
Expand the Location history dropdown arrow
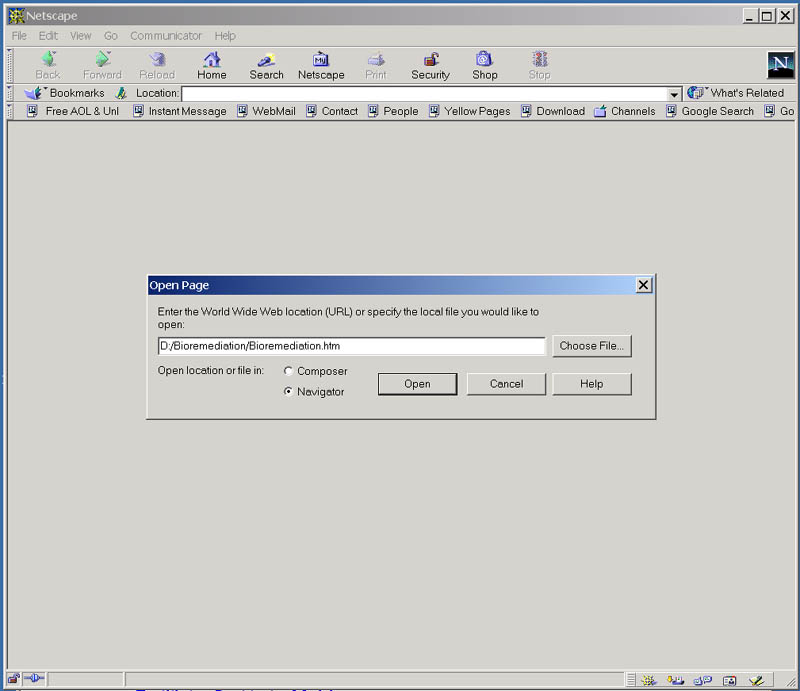[674, 94]
